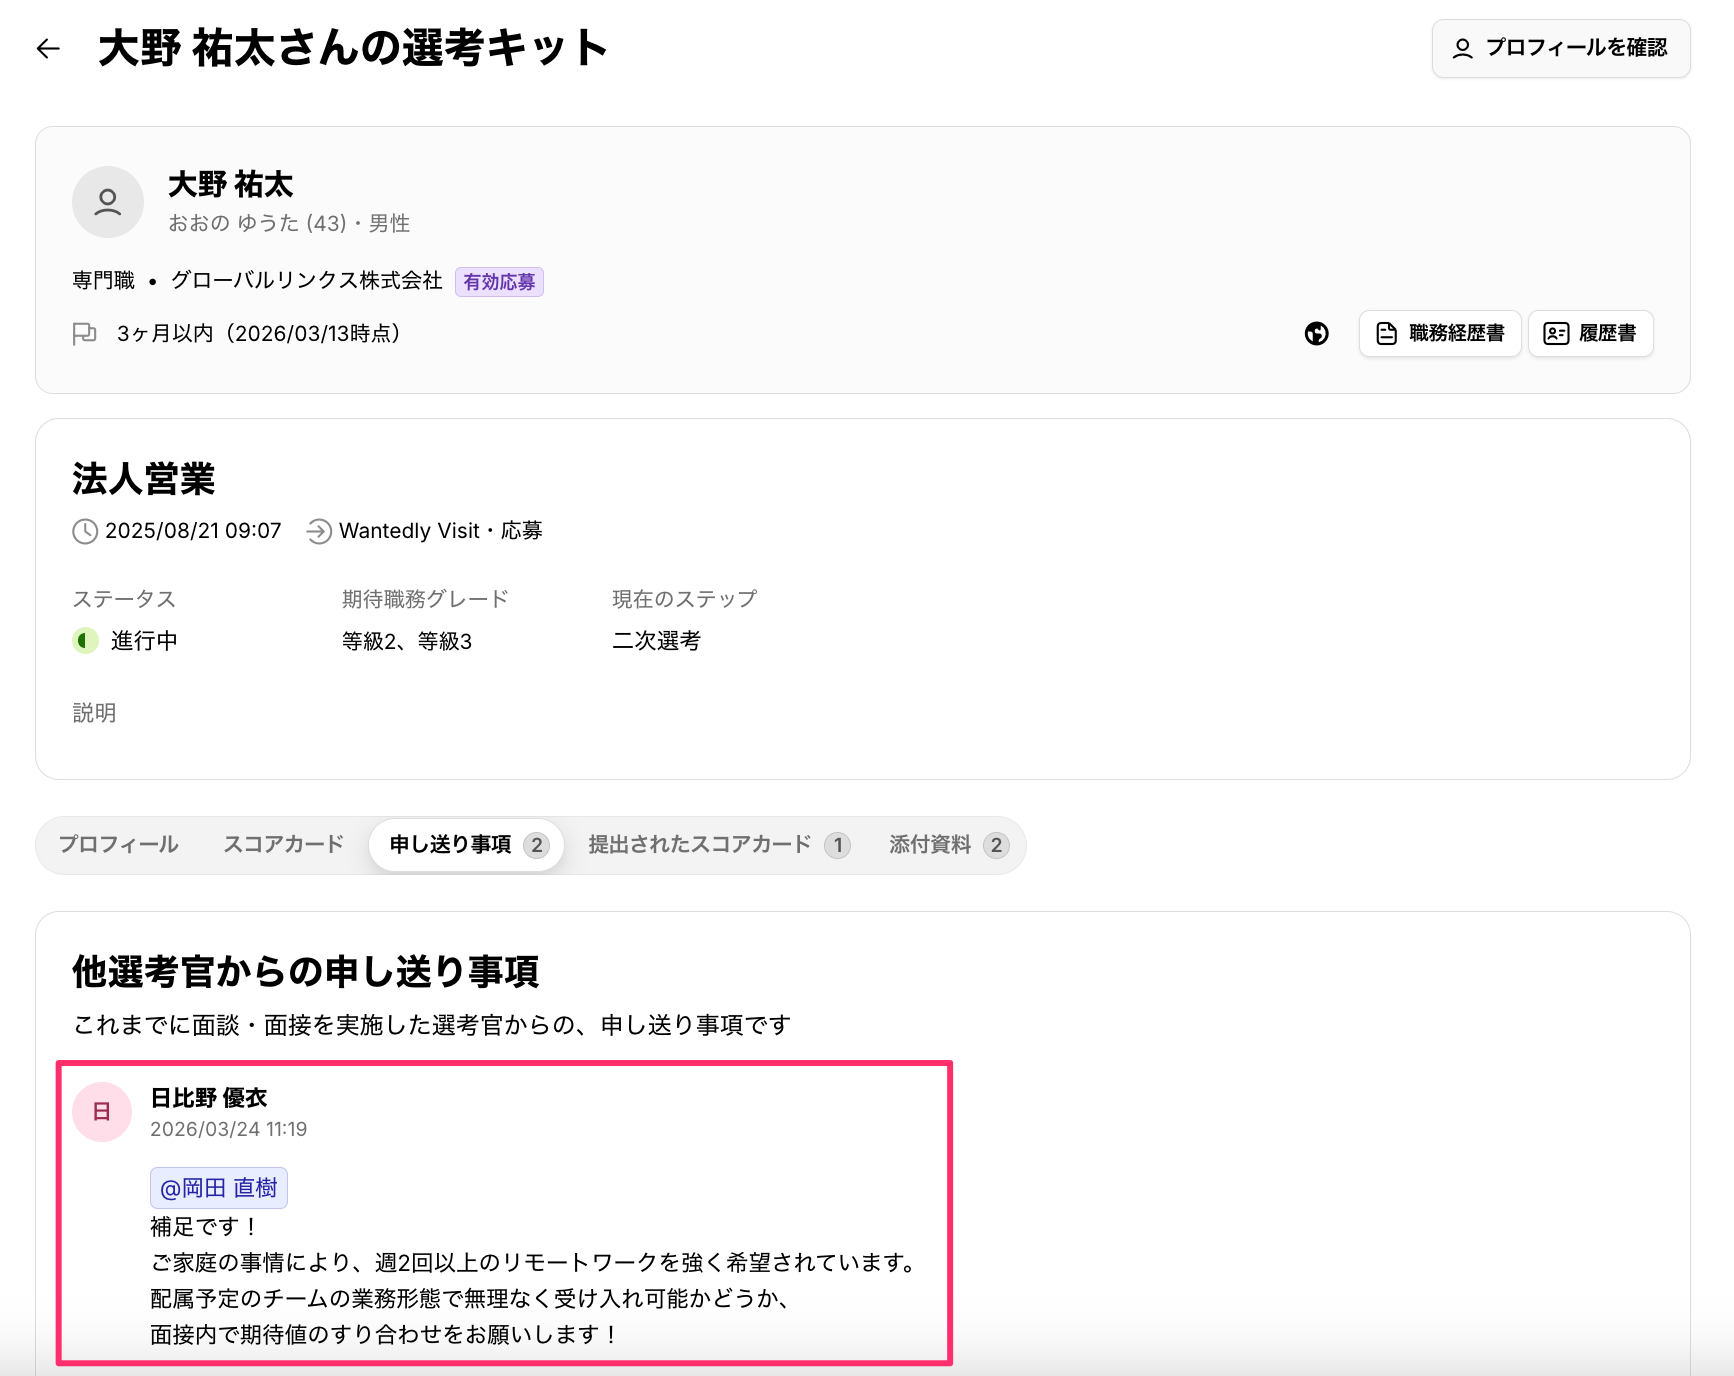Viewport: 1734px width, 1376px height.
Task: Open the 職務経歴書 document
Action: (x=1439, y=334)
